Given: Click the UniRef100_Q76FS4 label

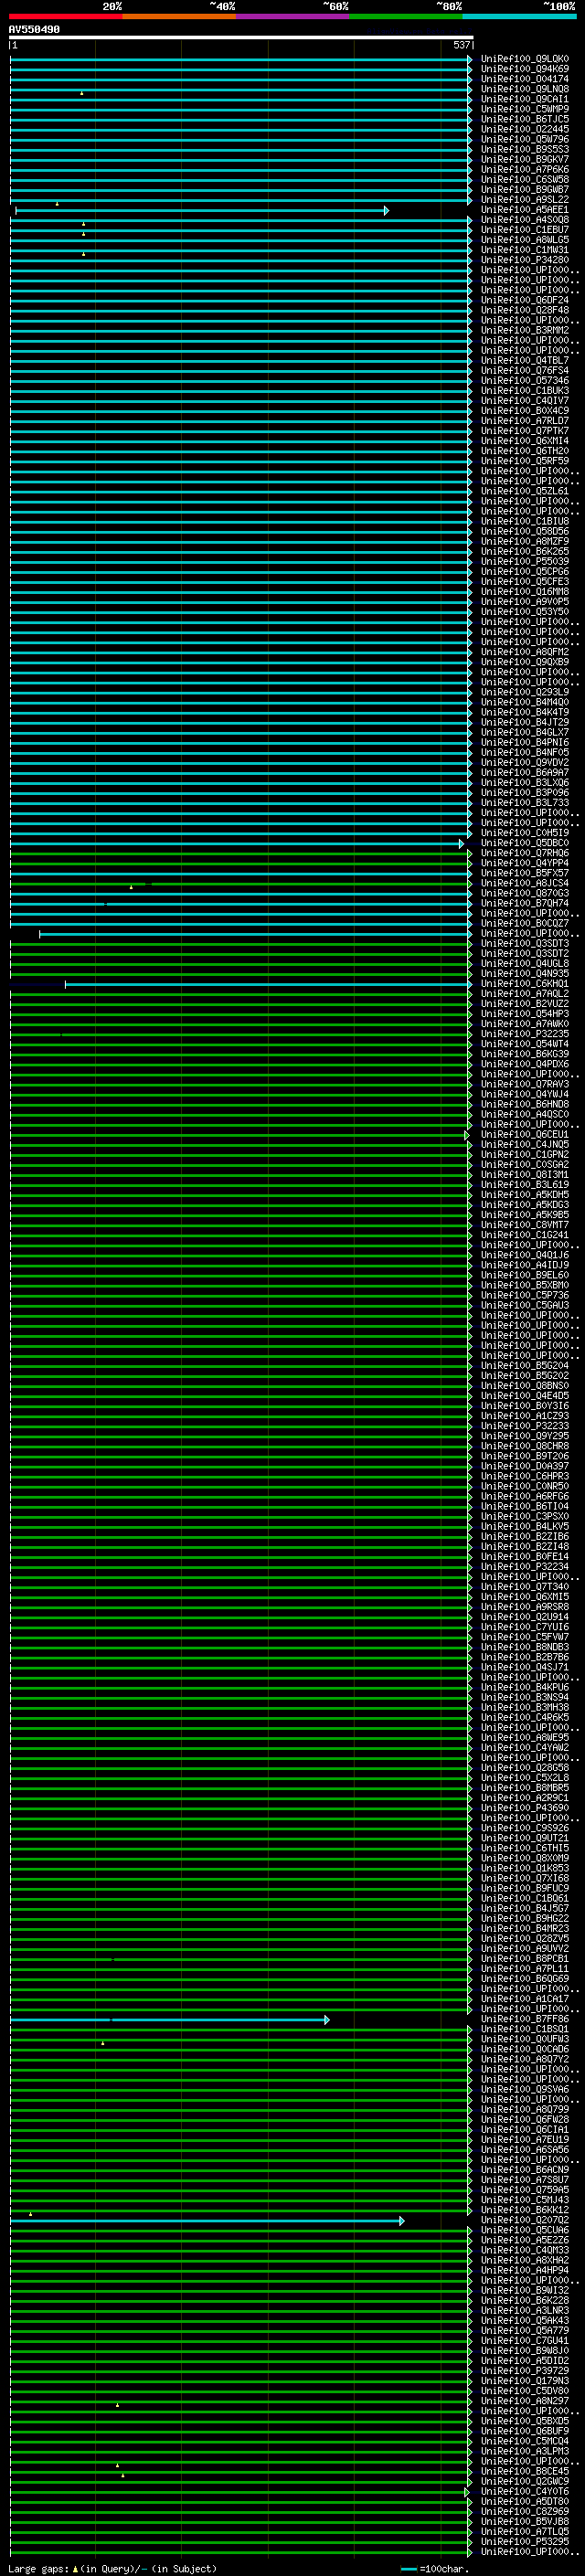Looking at the screenshot, I should click(x=524, y=371).
